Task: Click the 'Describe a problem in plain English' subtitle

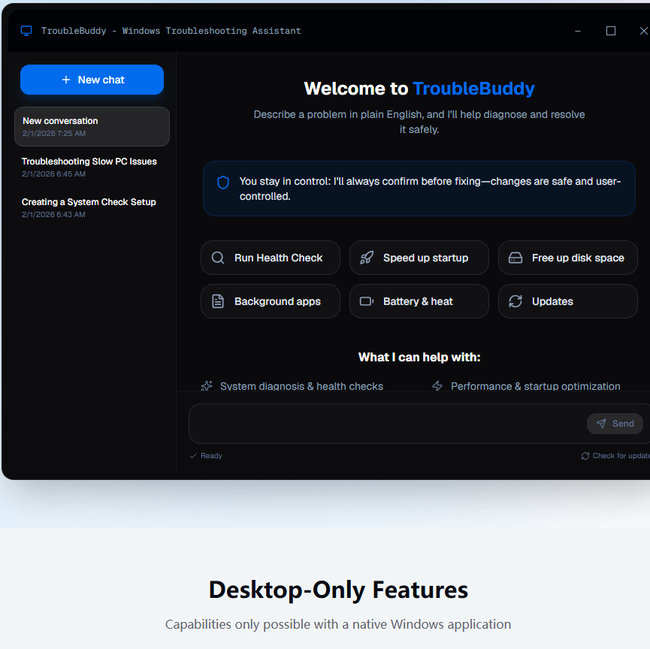Action: (419, 122)
